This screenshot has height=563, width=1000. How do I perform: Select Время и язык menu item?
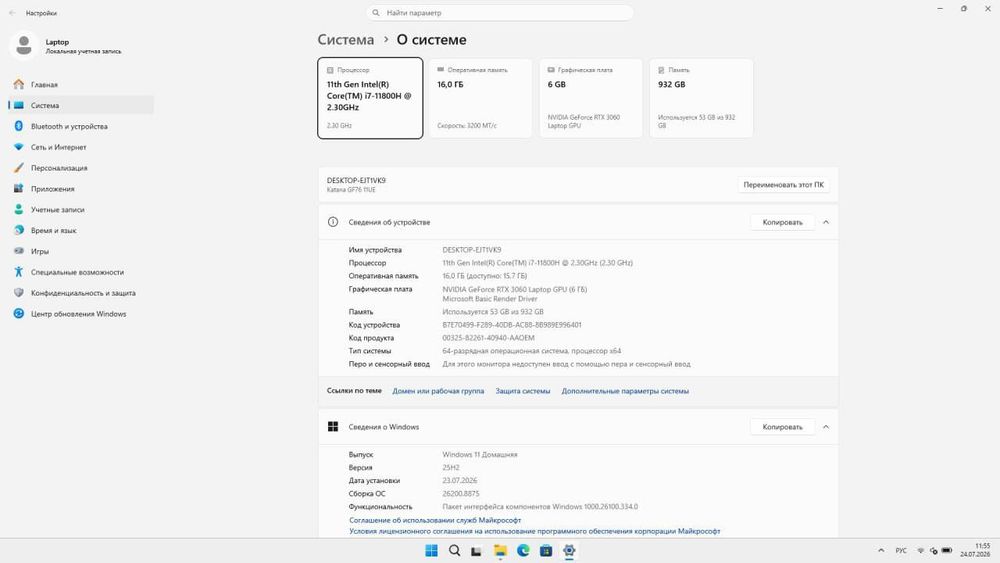tap(81, 230)
